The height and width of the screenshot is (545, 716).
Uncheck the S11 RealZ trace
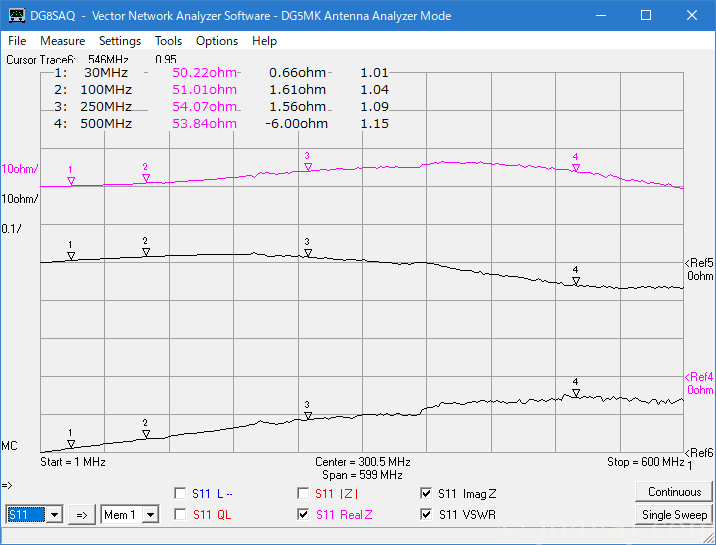pyautogui.click(x=303, y=514)
